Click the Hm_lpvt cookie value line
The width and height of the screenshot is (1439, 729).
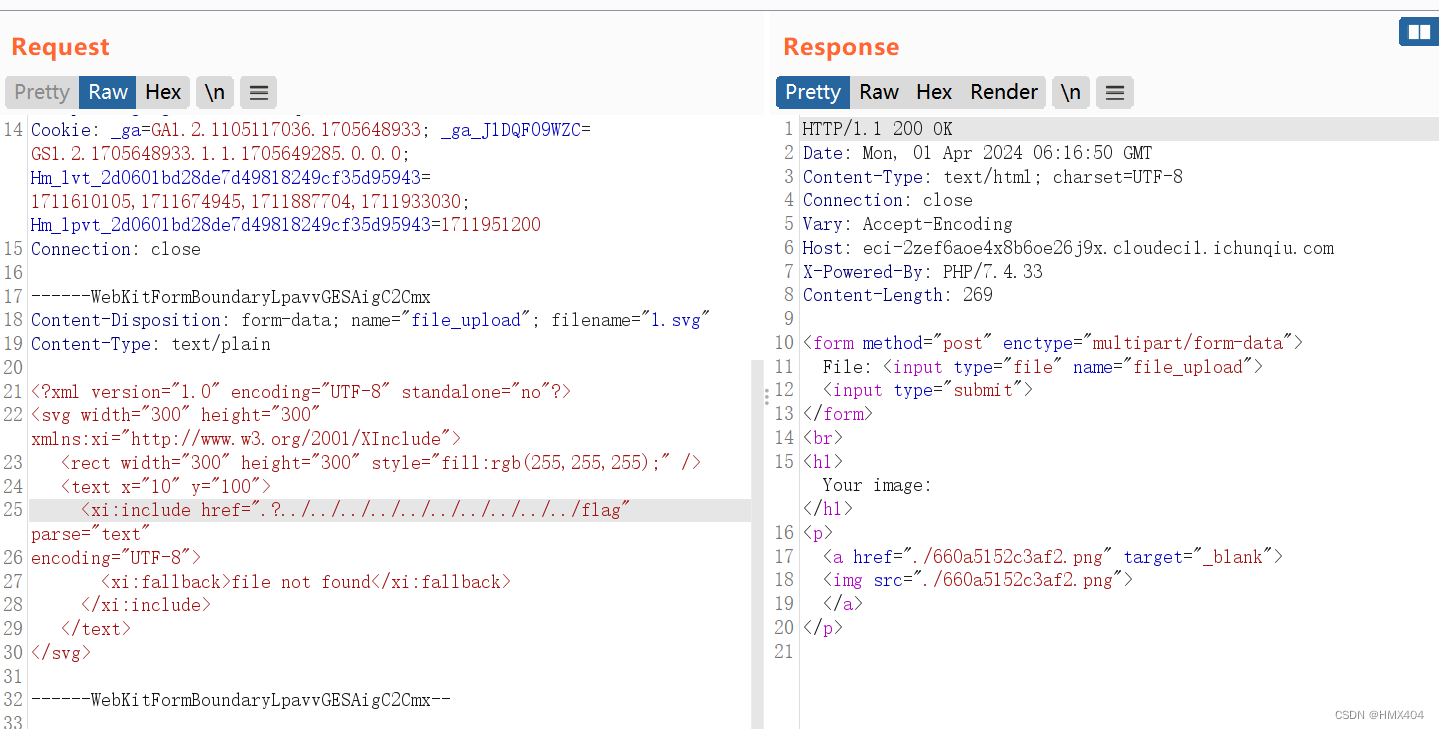(x=286, y=225)
